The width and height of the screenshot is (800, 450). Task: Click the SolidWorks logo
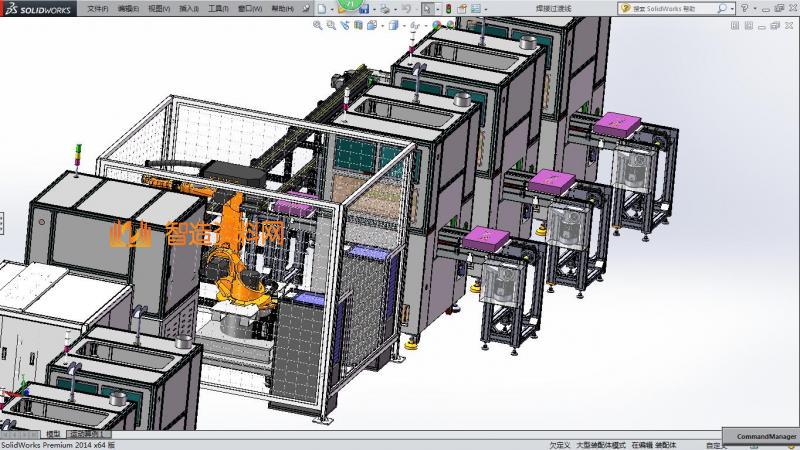[38, 8]
